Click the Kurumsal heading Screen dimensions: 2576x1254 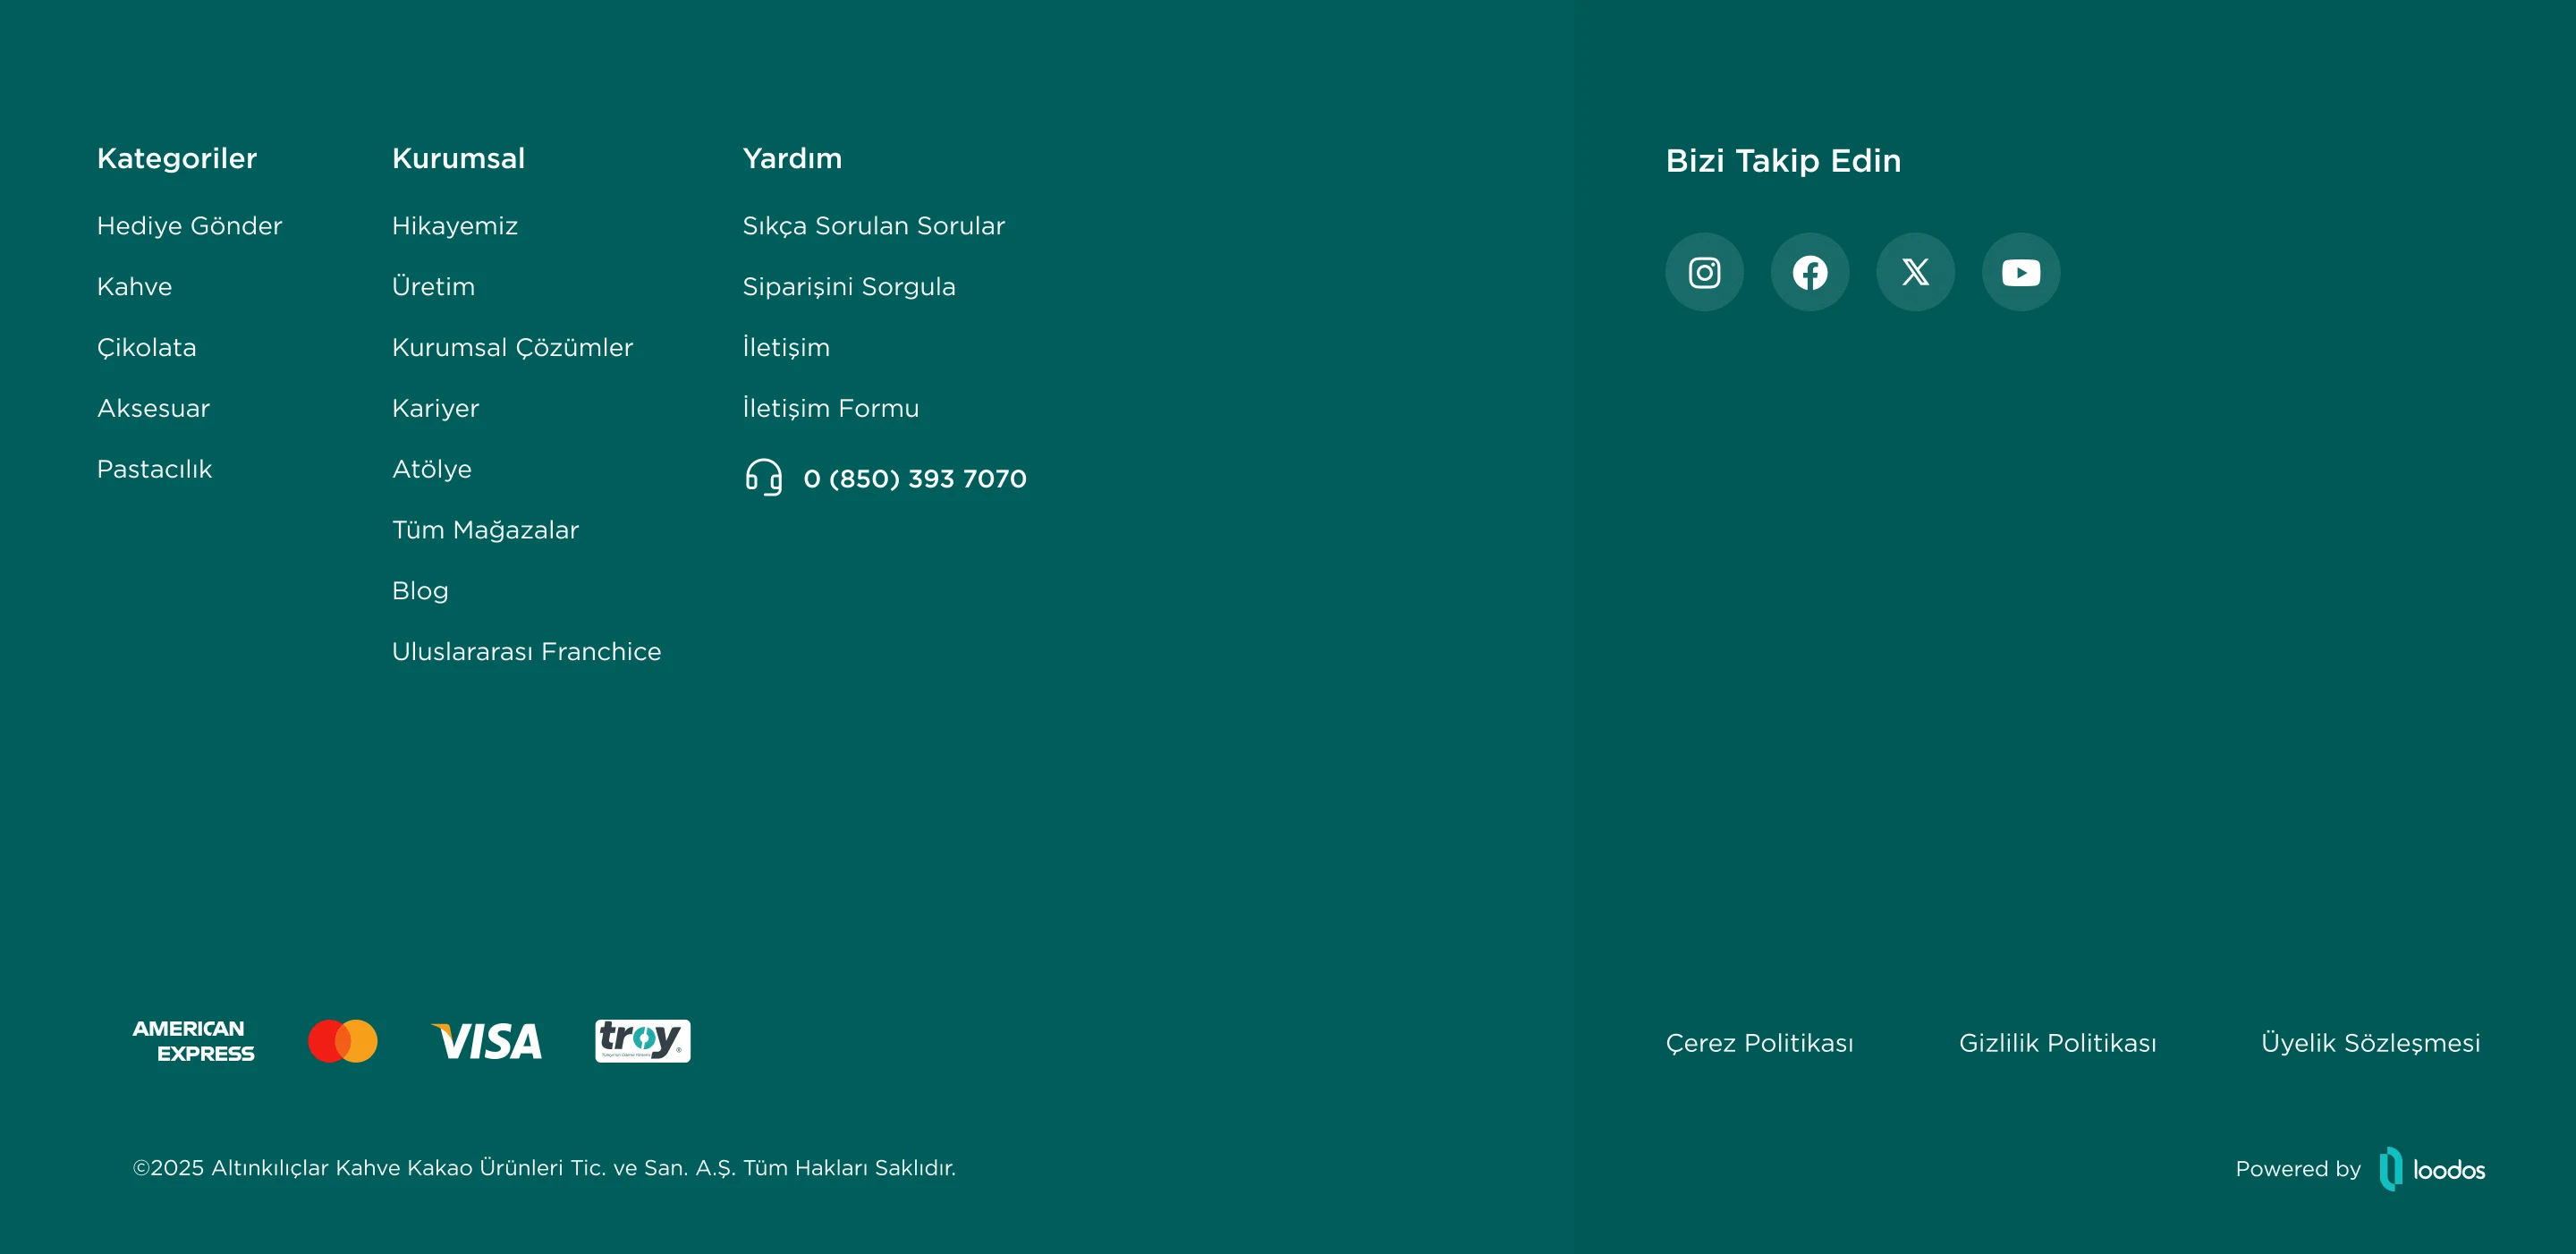pyautogui.click(x=459, y=158)
